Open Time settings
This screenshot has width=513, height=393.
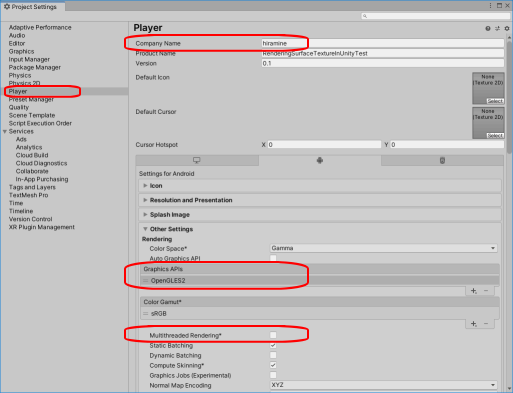16,203
